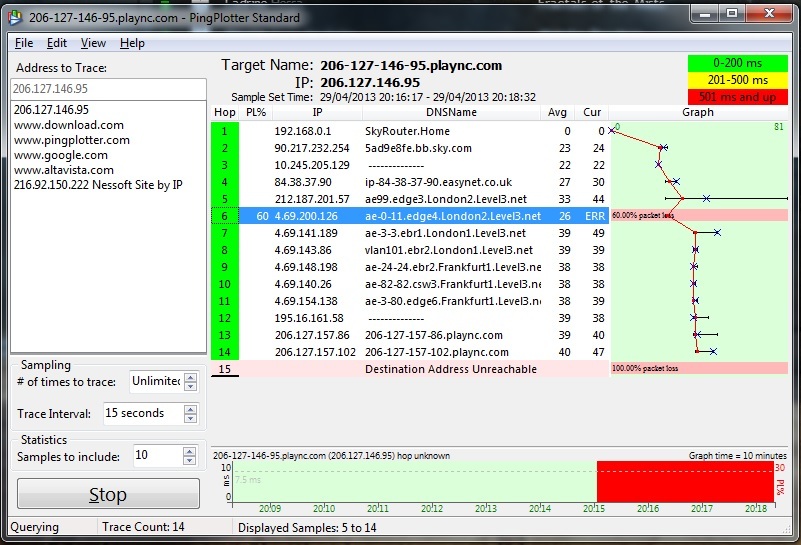
Task: Increase Samples to include value
Action: [190, 452]
